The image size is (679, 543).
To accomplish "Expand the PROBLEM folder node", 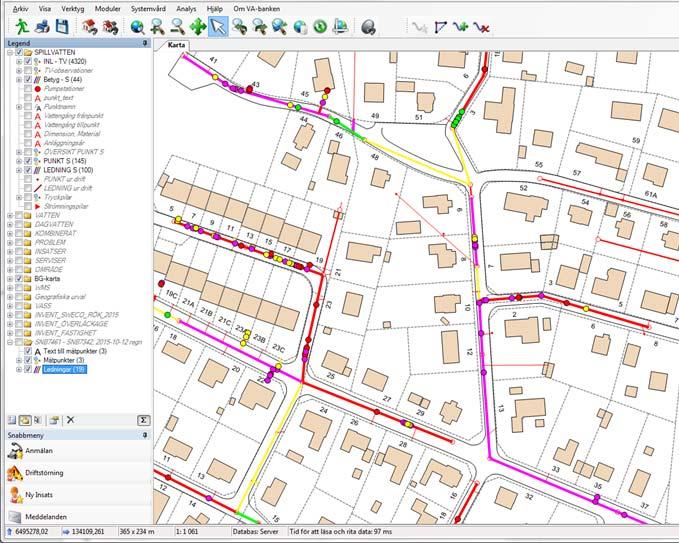I will tap(10, 242).
